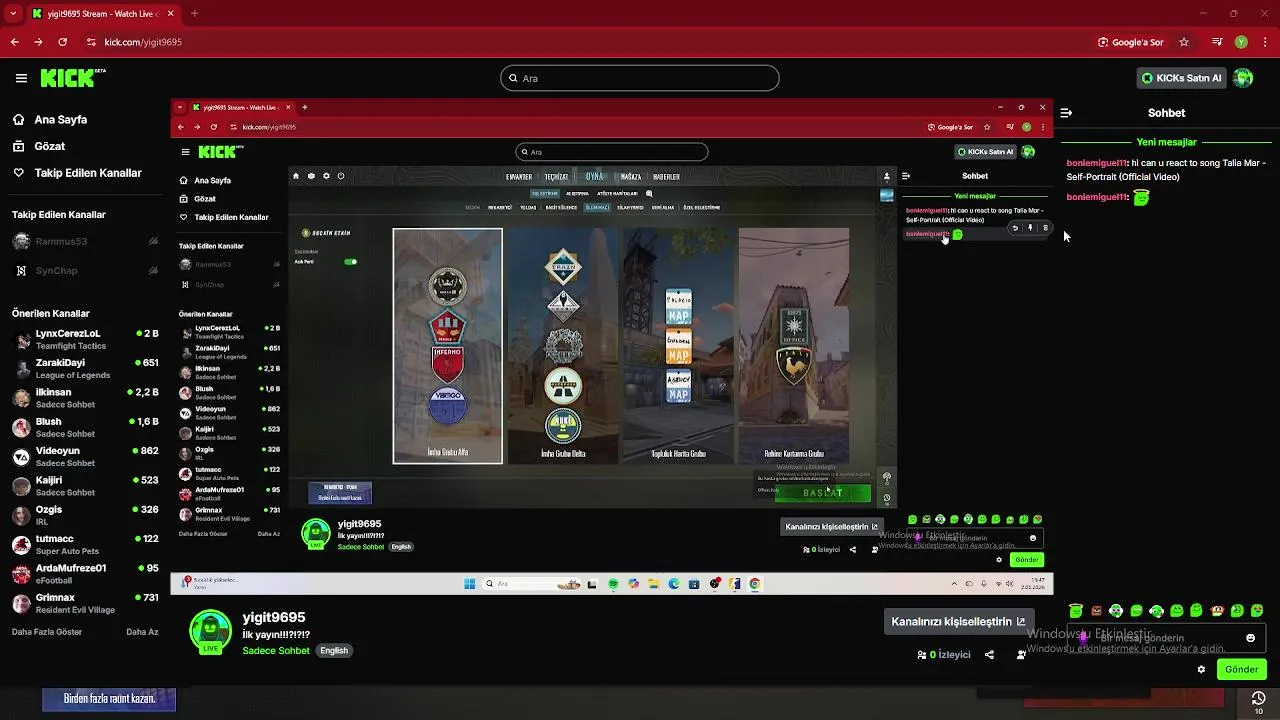Open Ana Sayfa in the outer sidebar
The image size is (1280, 720).
pos(61,119)
